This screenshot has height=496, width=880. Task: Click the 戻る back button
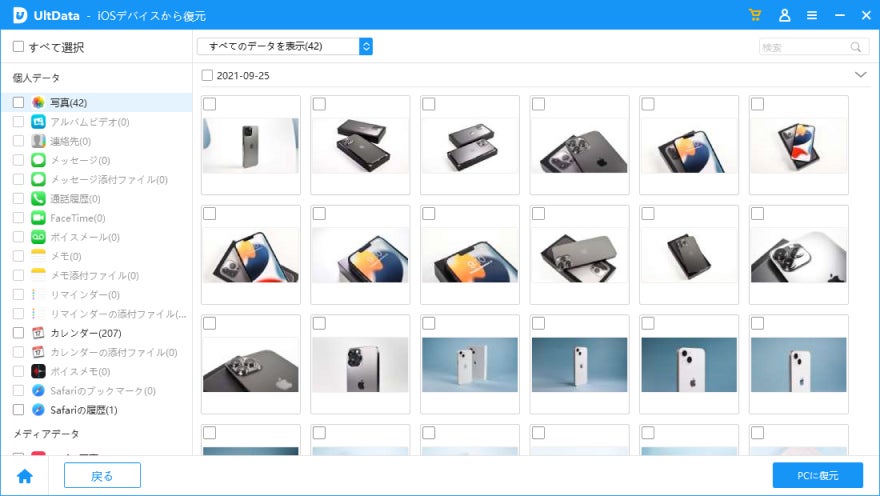point(102,475)
